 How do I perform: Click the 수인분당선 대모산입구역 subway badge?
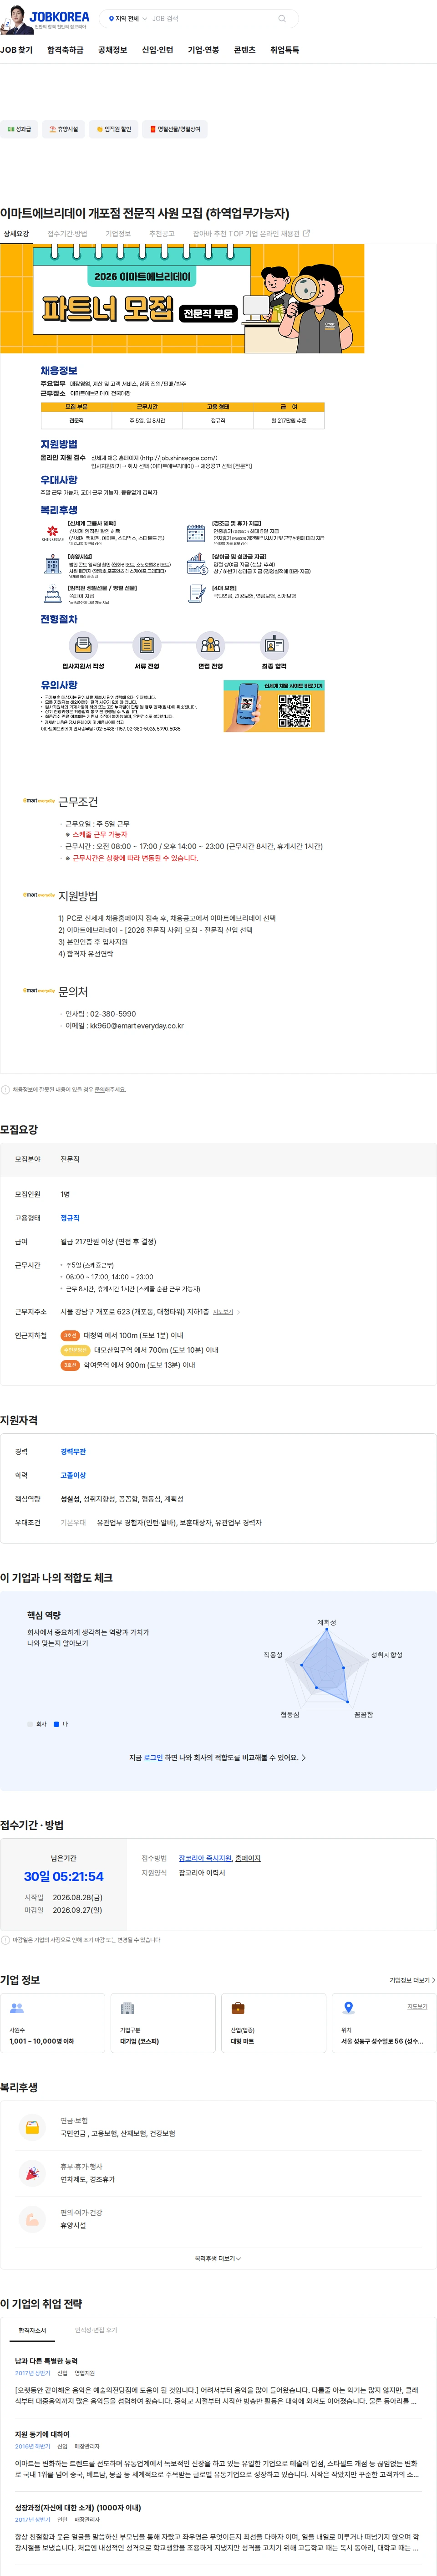click(75, 1350)
